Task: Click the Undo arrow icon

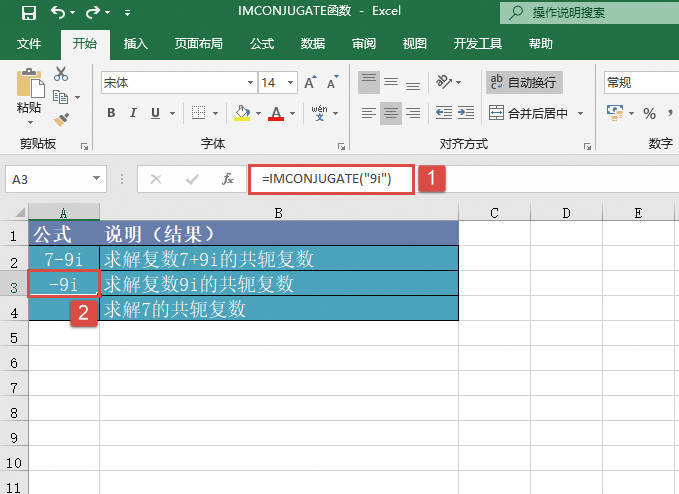Action: coord(58,13)
